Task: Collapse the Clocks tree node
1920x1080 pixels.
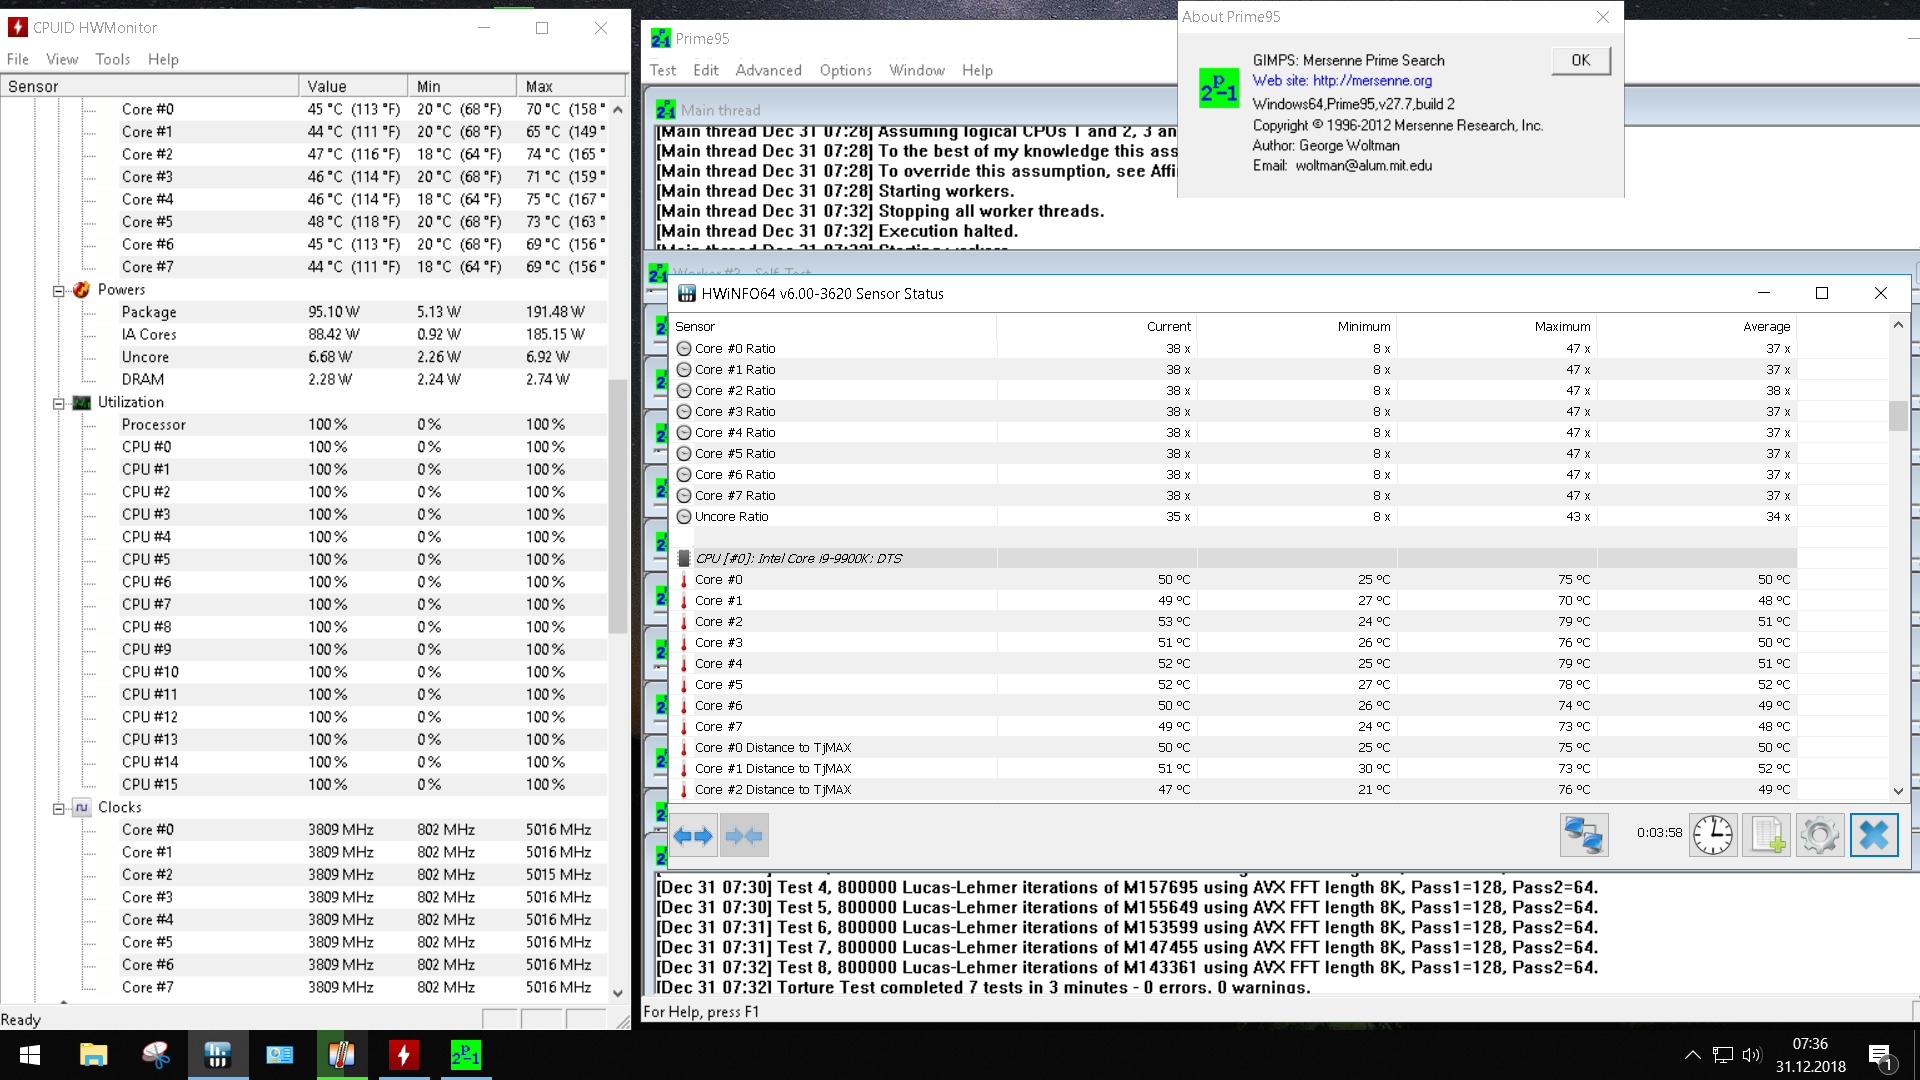Action: point(59,808)
